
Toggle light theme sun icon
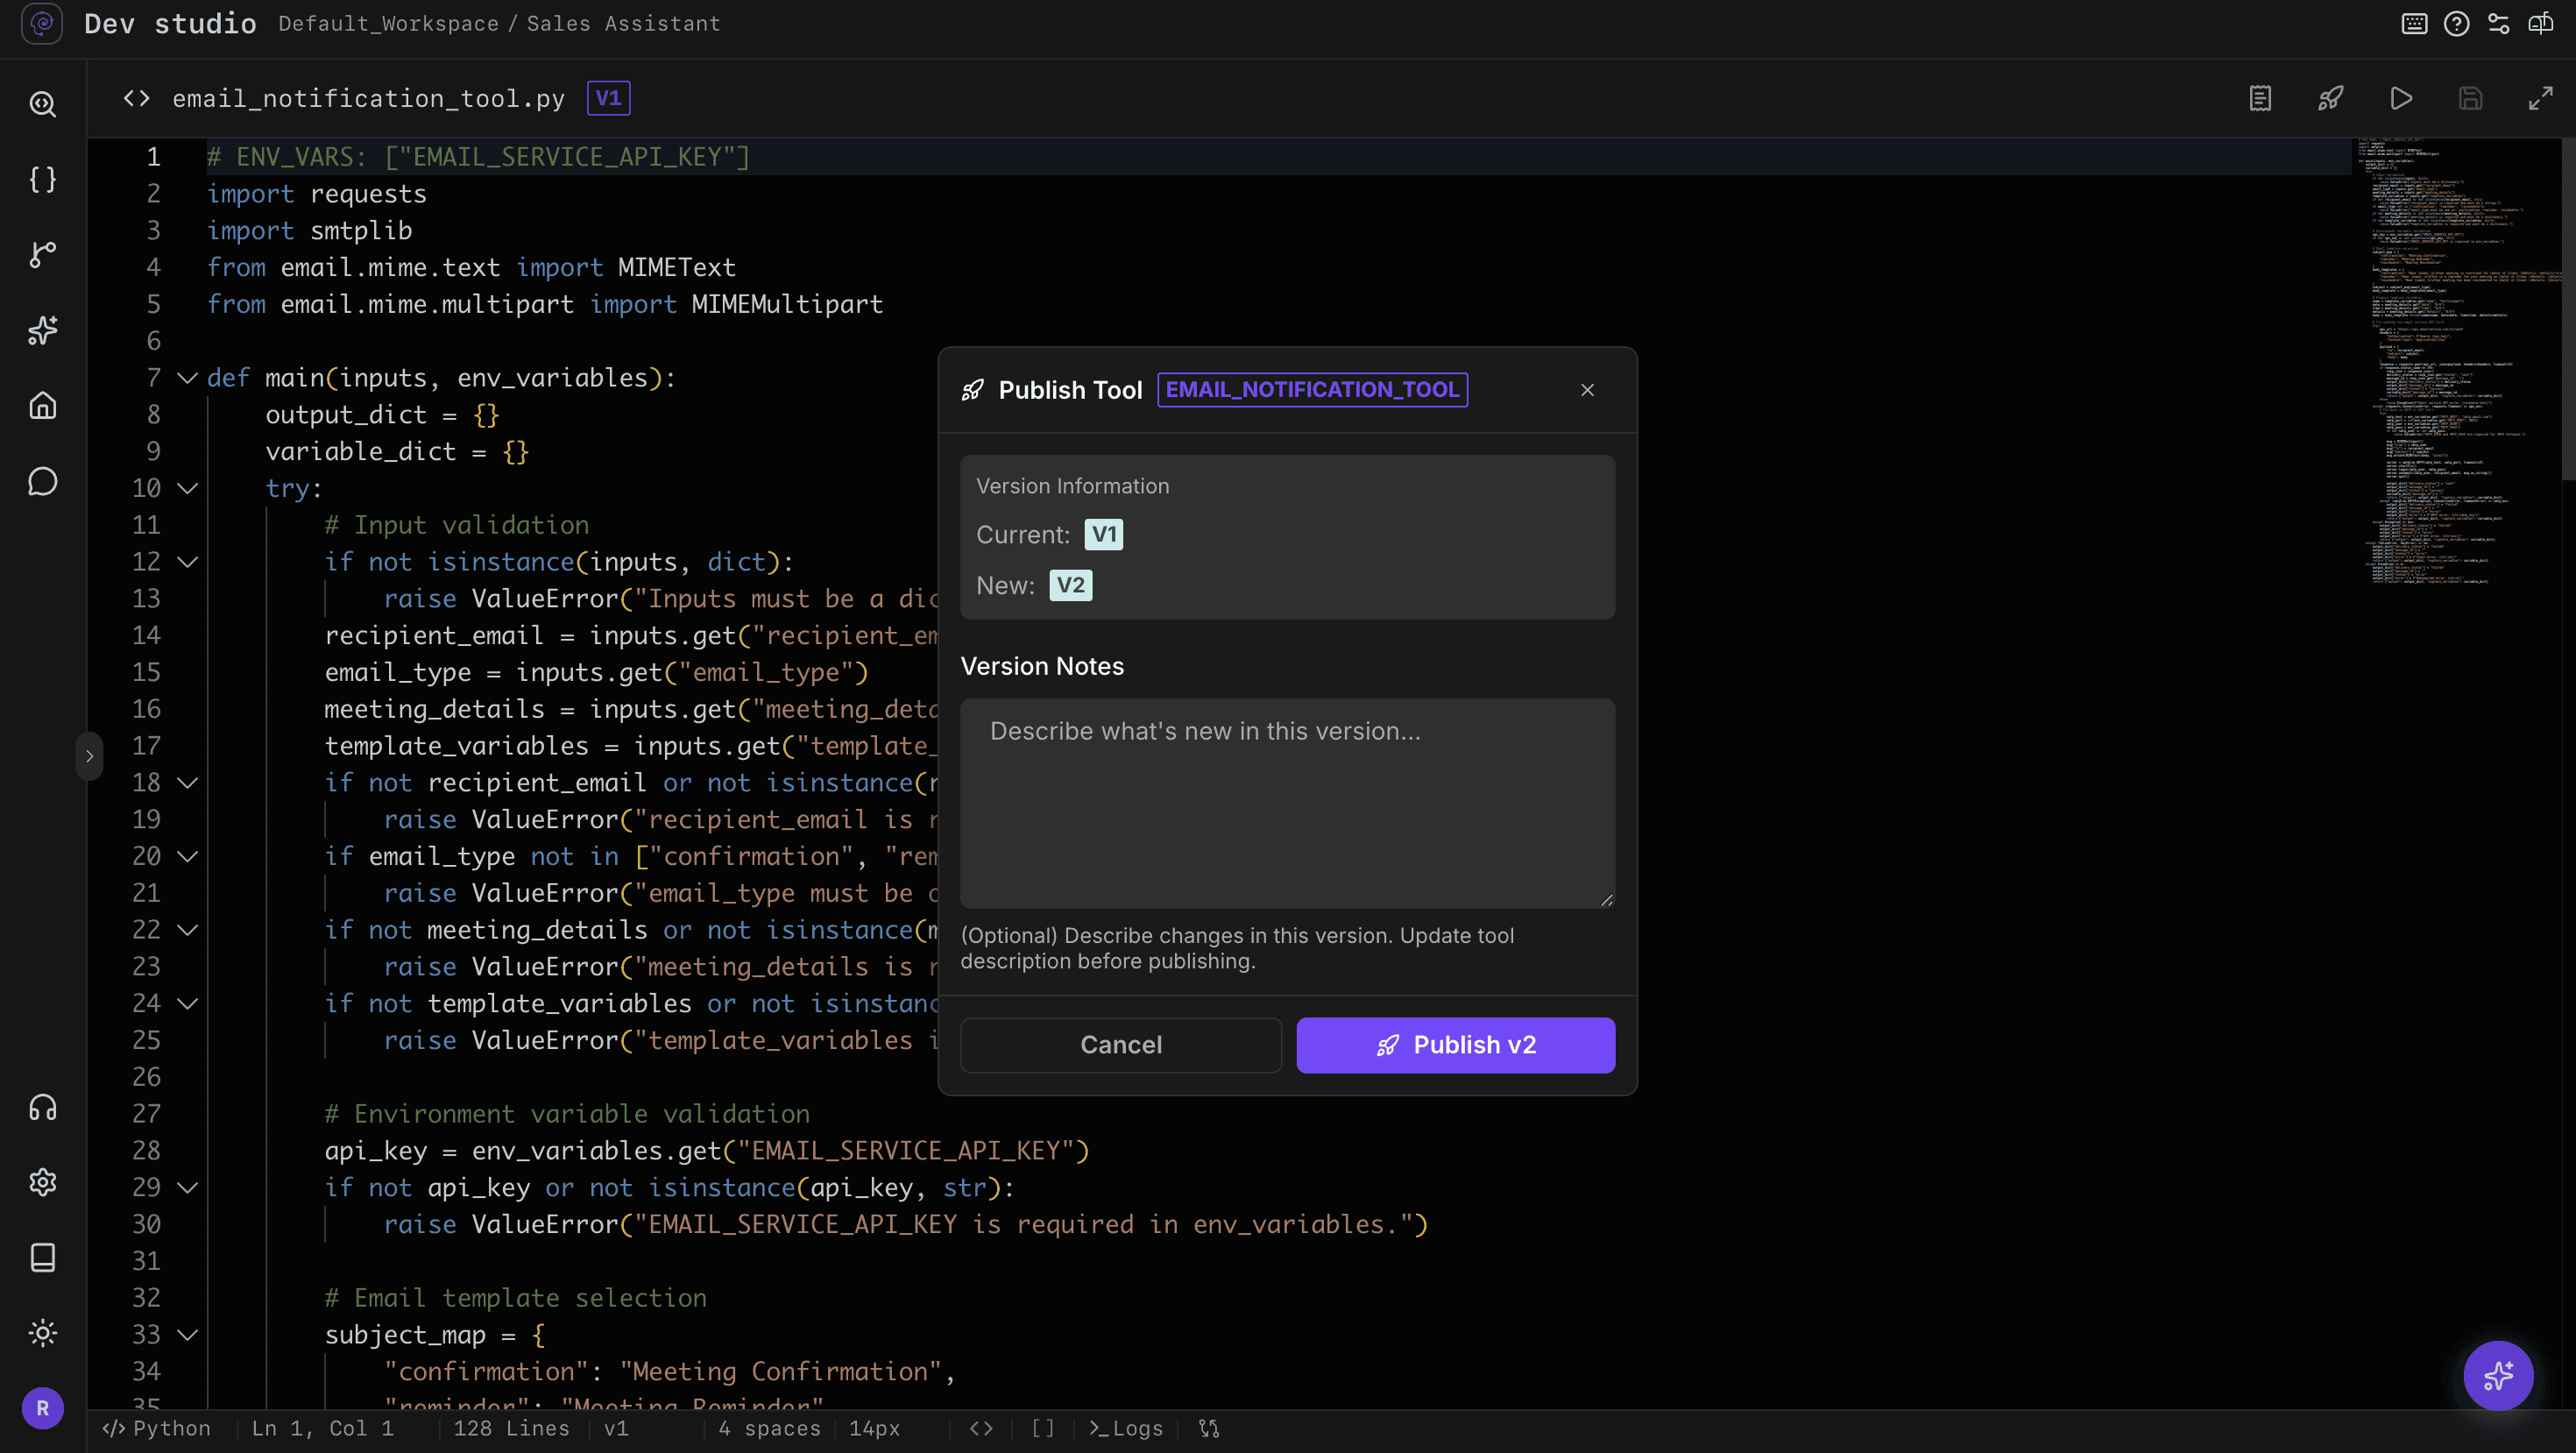42,1333
